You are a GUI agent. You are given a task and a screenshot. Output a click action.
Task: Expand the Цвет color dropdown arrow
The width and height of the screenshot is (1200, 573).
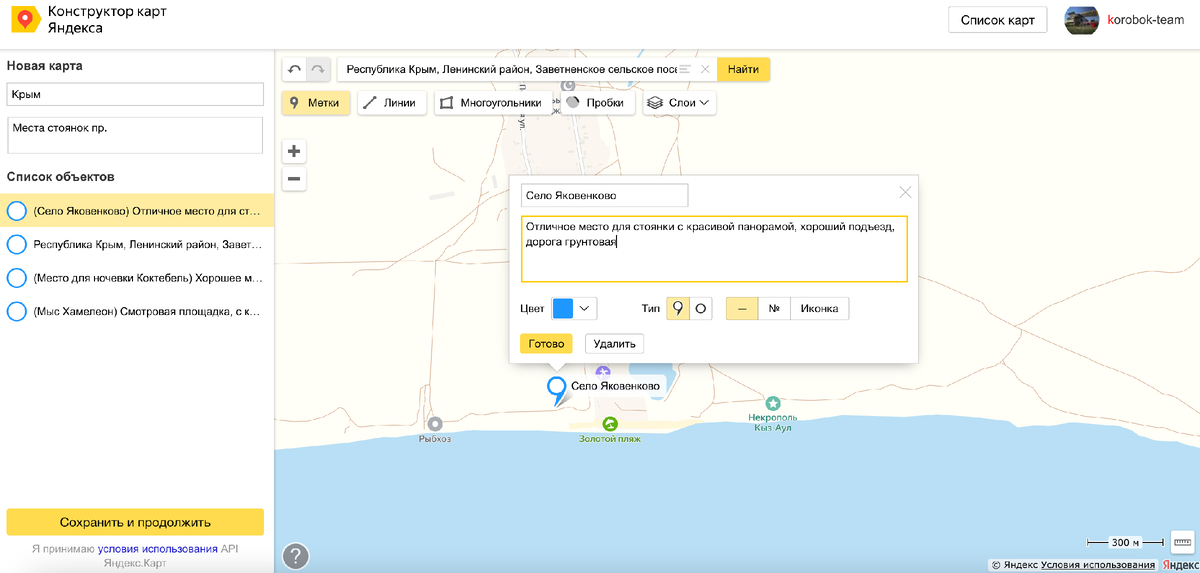pyautogui.click(x=586, y=308)
